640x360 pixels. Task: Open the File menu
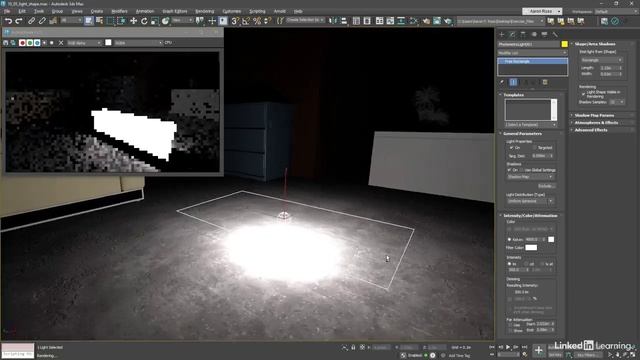point(7,11)
